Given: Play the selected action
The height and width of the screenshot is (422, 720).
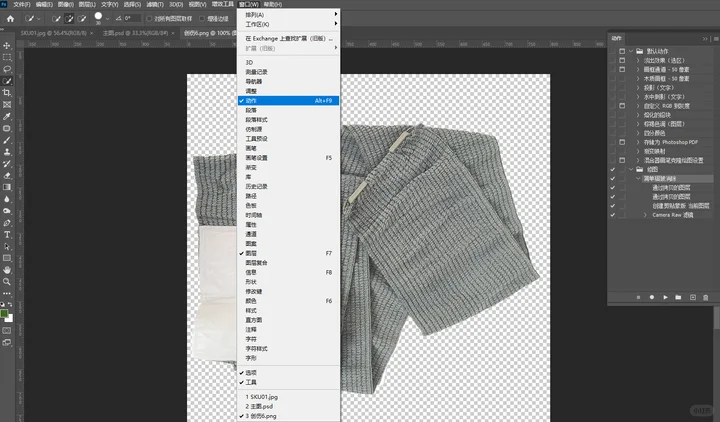Looking at the screenshot, I should point(665,298).
